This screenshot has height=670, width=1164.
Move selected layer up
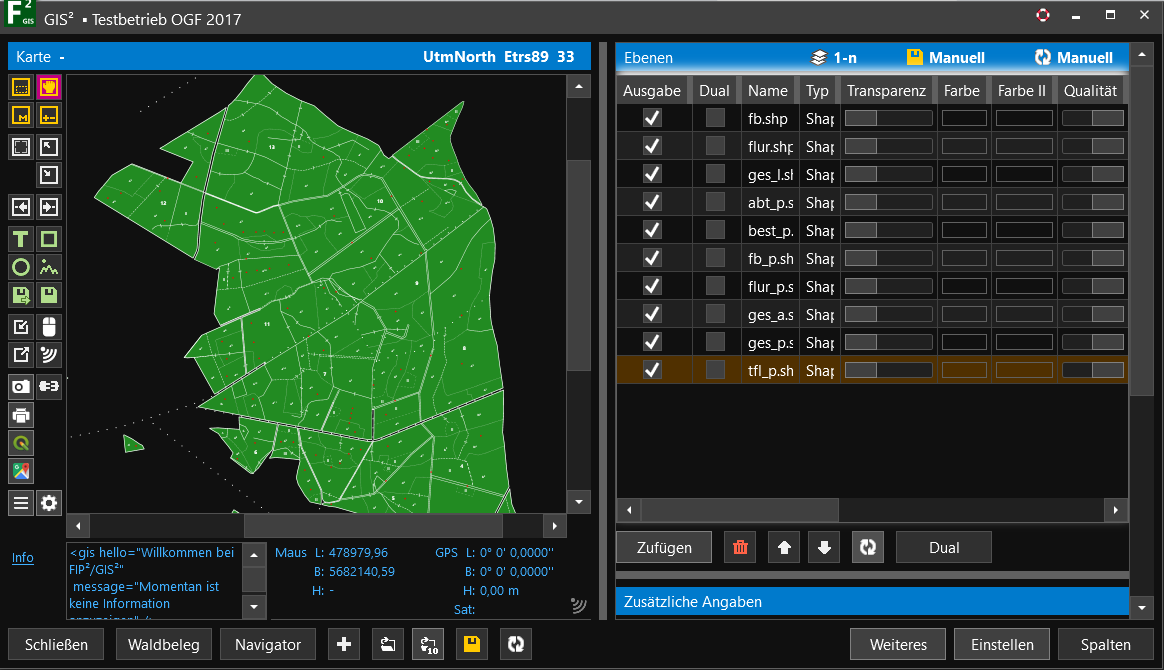784,547
